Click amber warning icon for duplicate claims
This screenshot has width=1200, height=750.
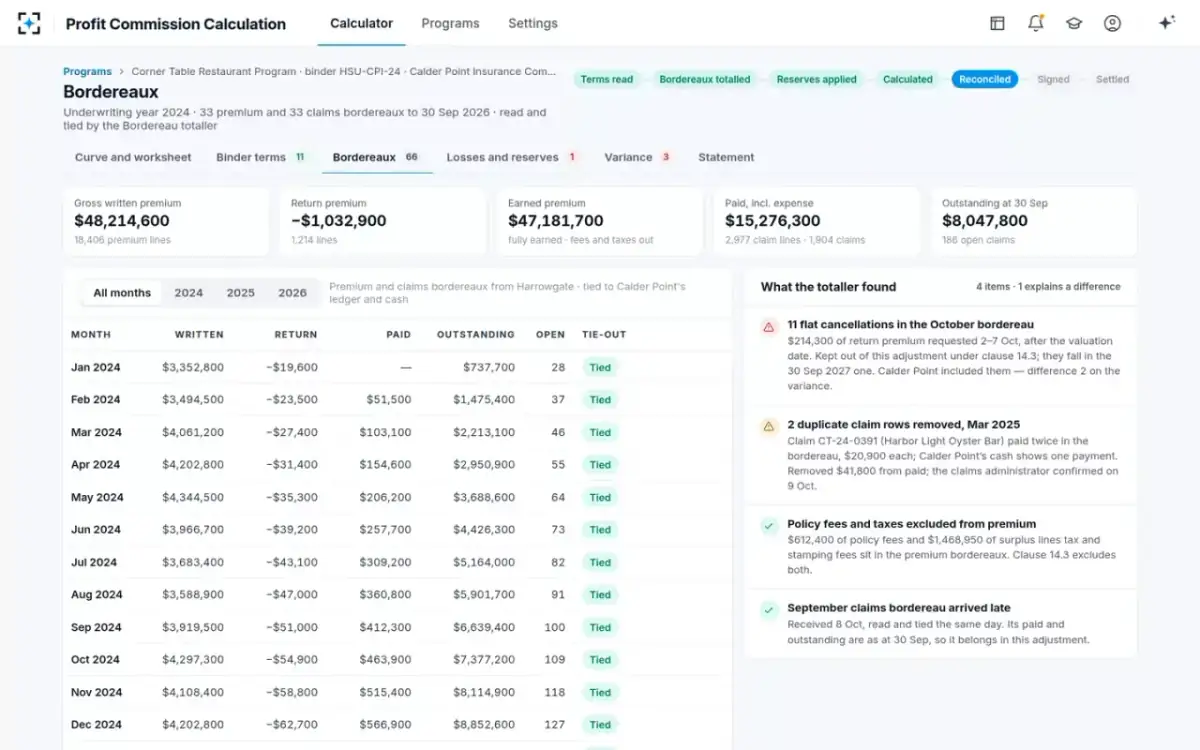pos(768,426)
